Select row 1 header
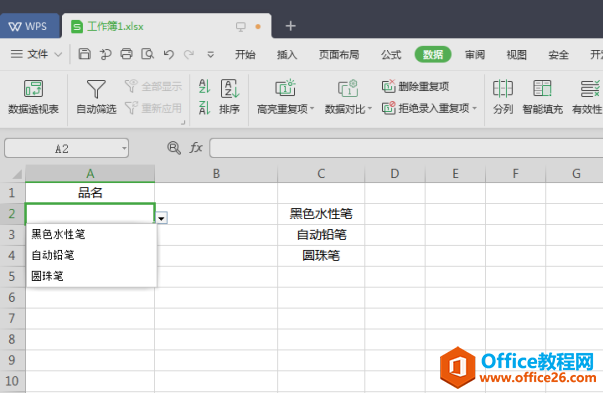Screen dimensions: 603x395 point(12,193)
